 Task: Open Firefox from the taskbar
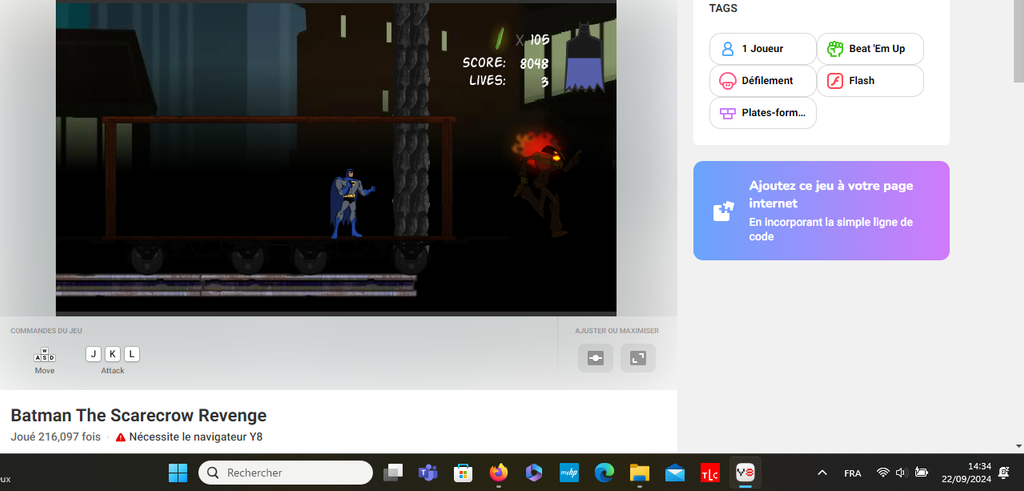pos(498,472)
